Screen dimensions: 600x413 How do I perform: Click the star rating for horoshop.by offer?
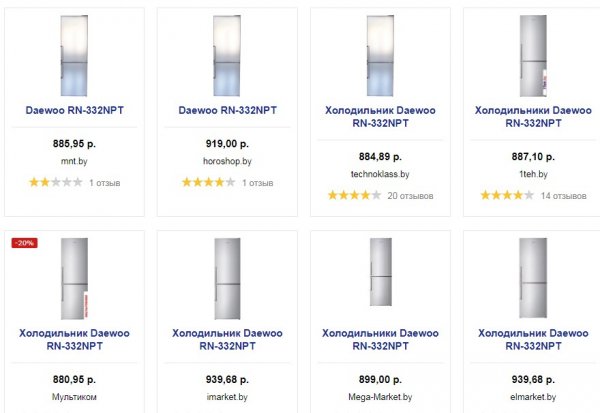[x=208, y=183]
